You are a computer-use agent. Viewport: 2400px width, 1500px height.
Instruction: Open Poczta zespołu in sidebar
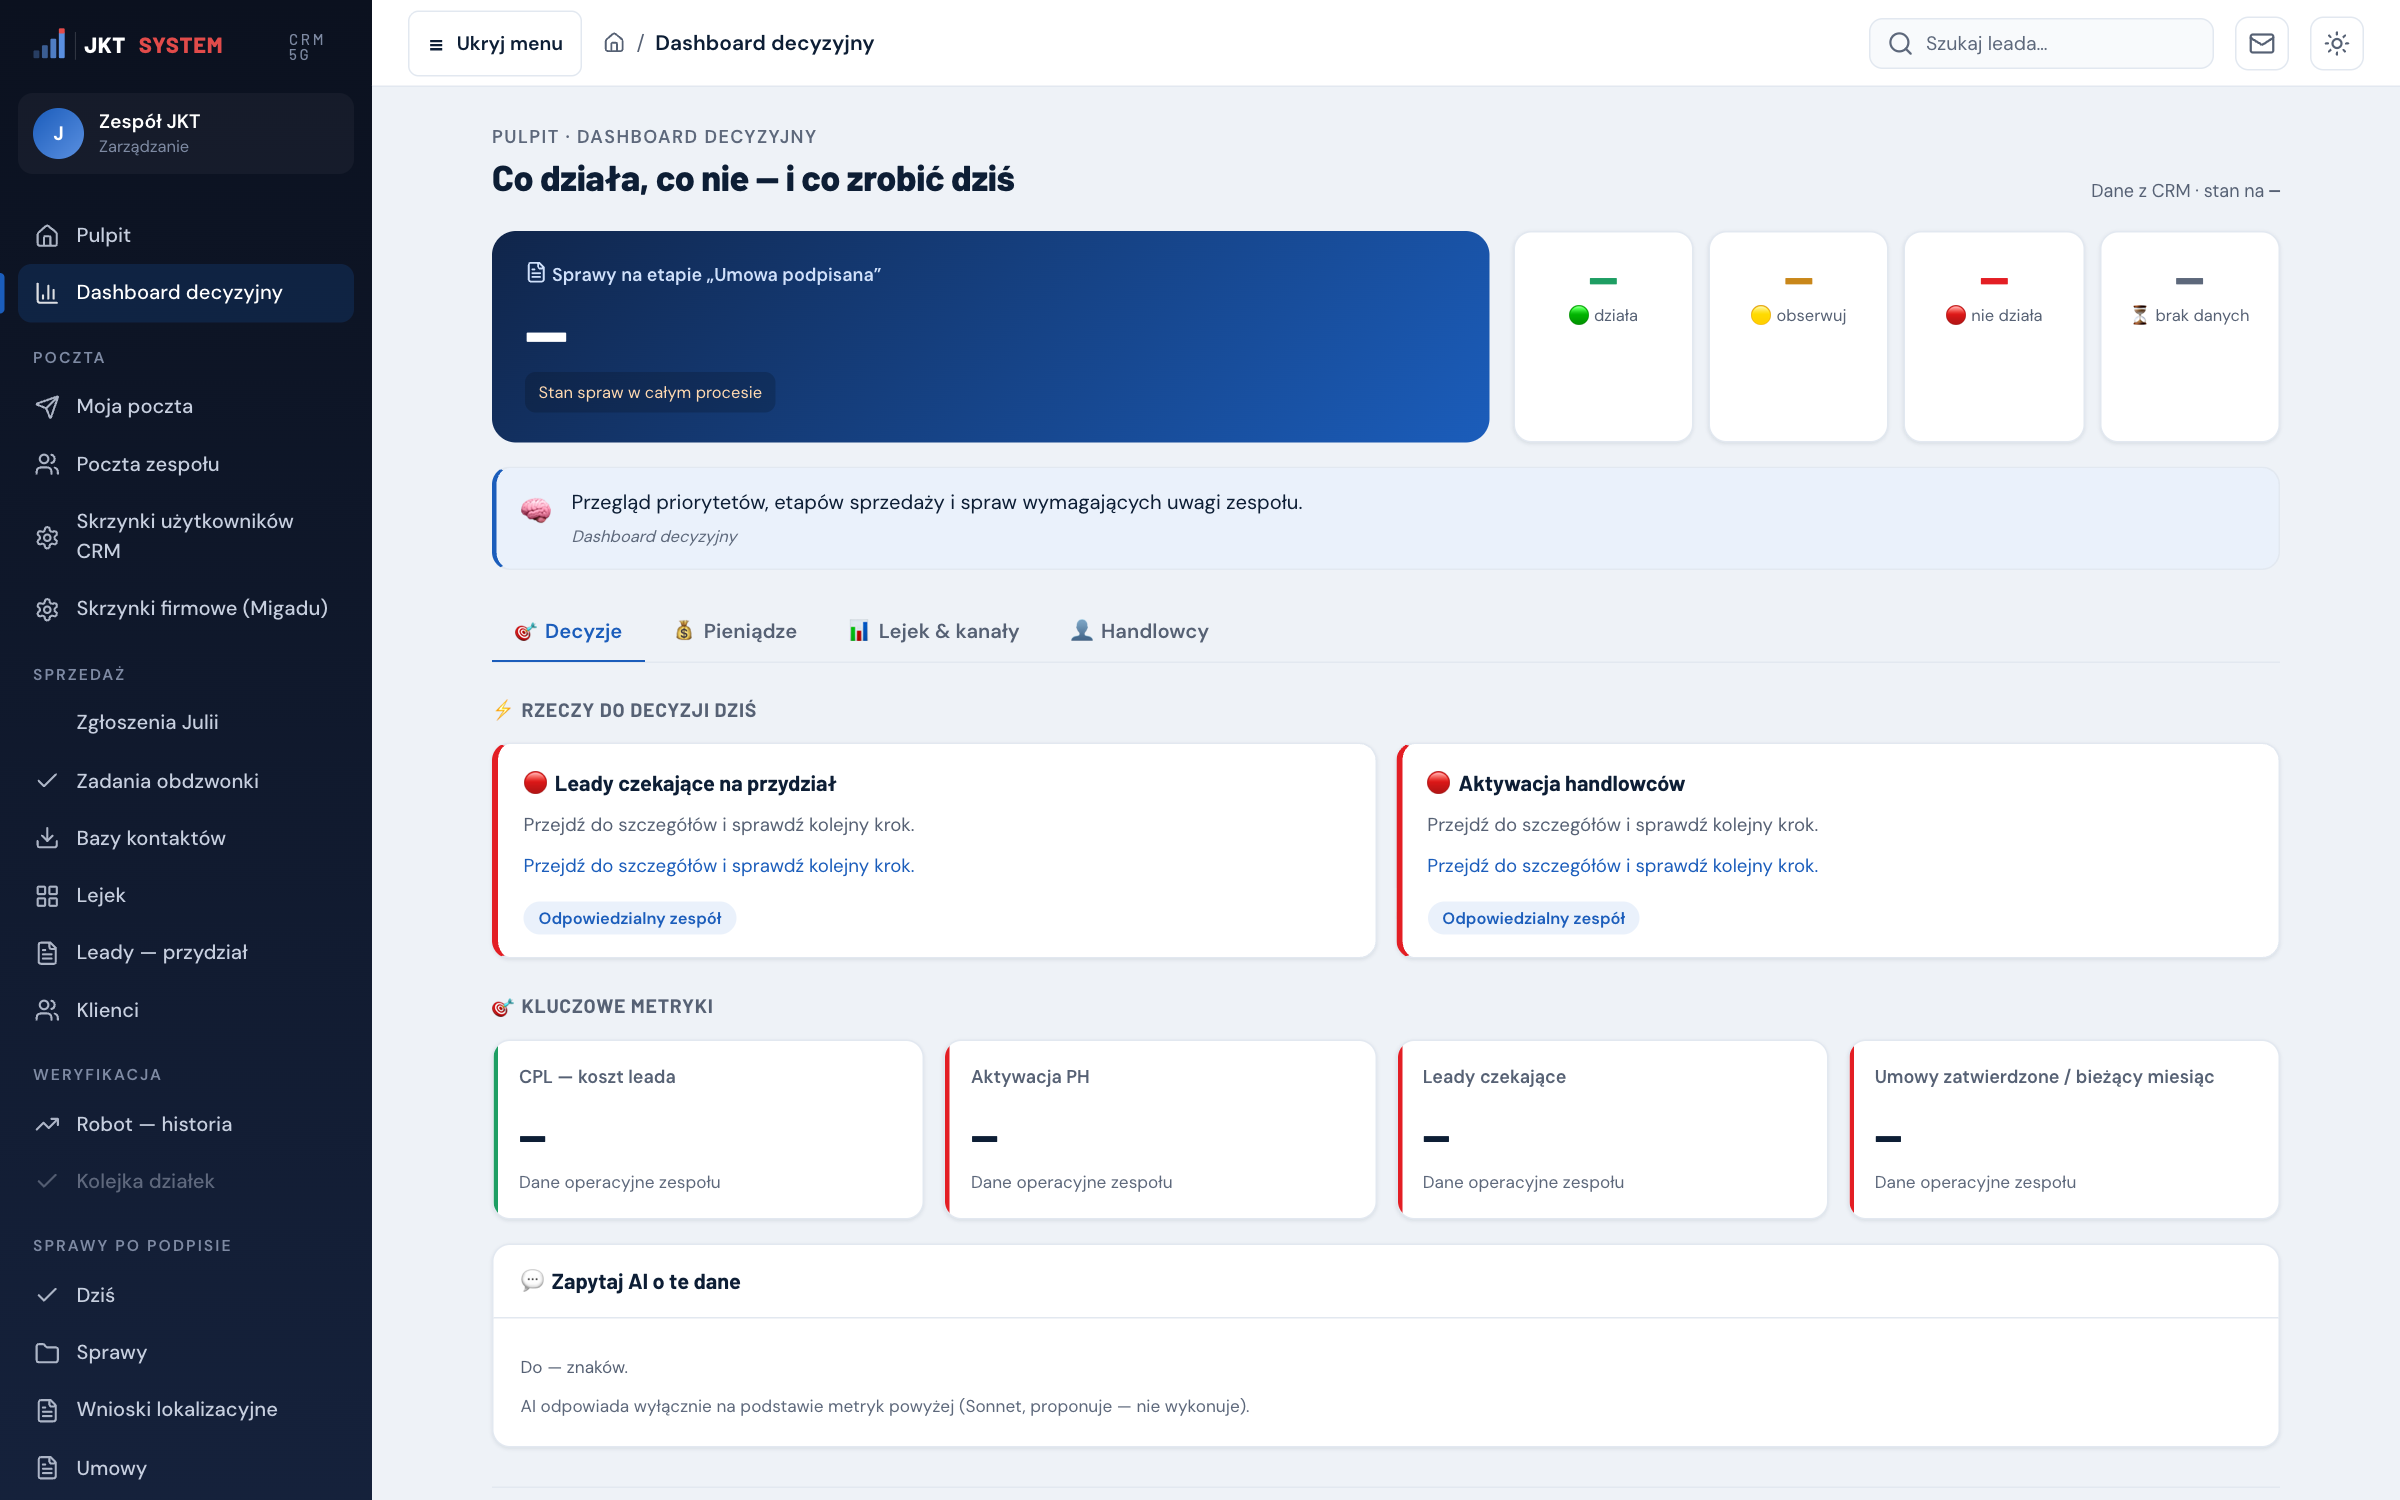click(x=186, y=464)
